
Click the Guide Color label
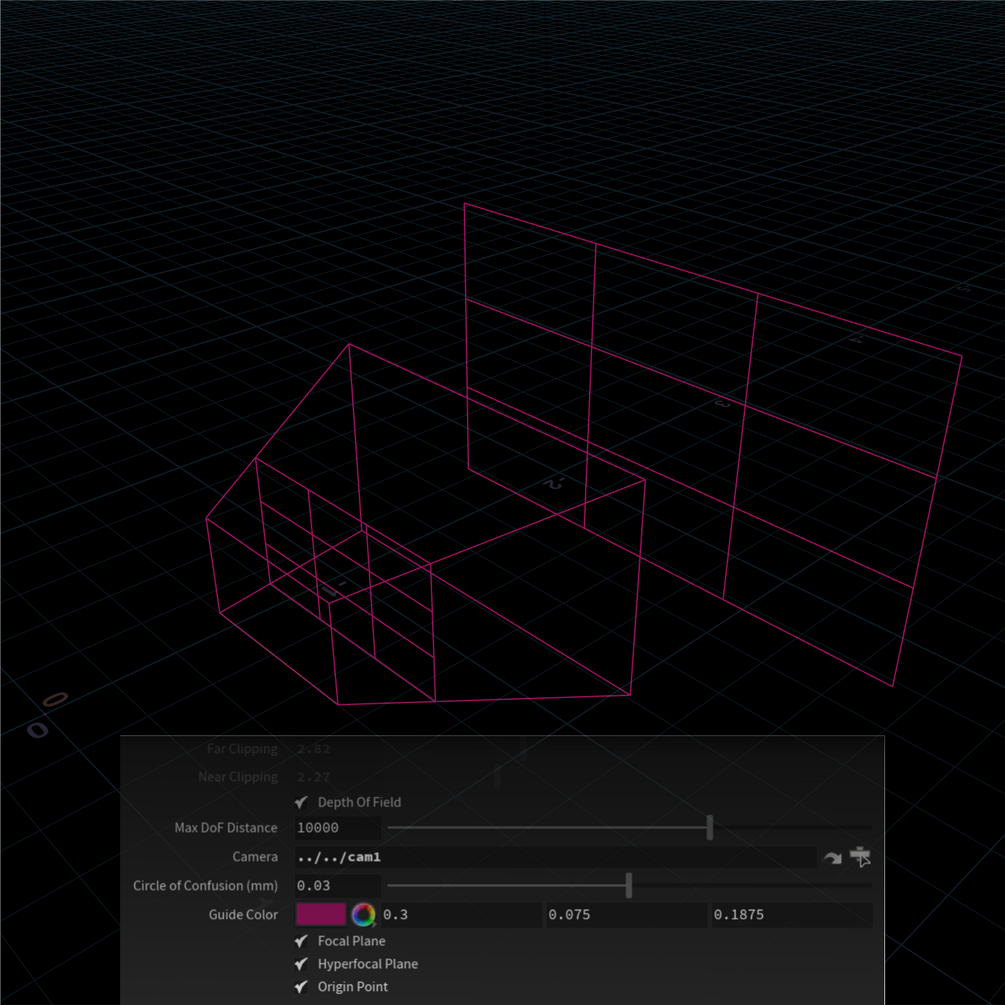point(243,915)
